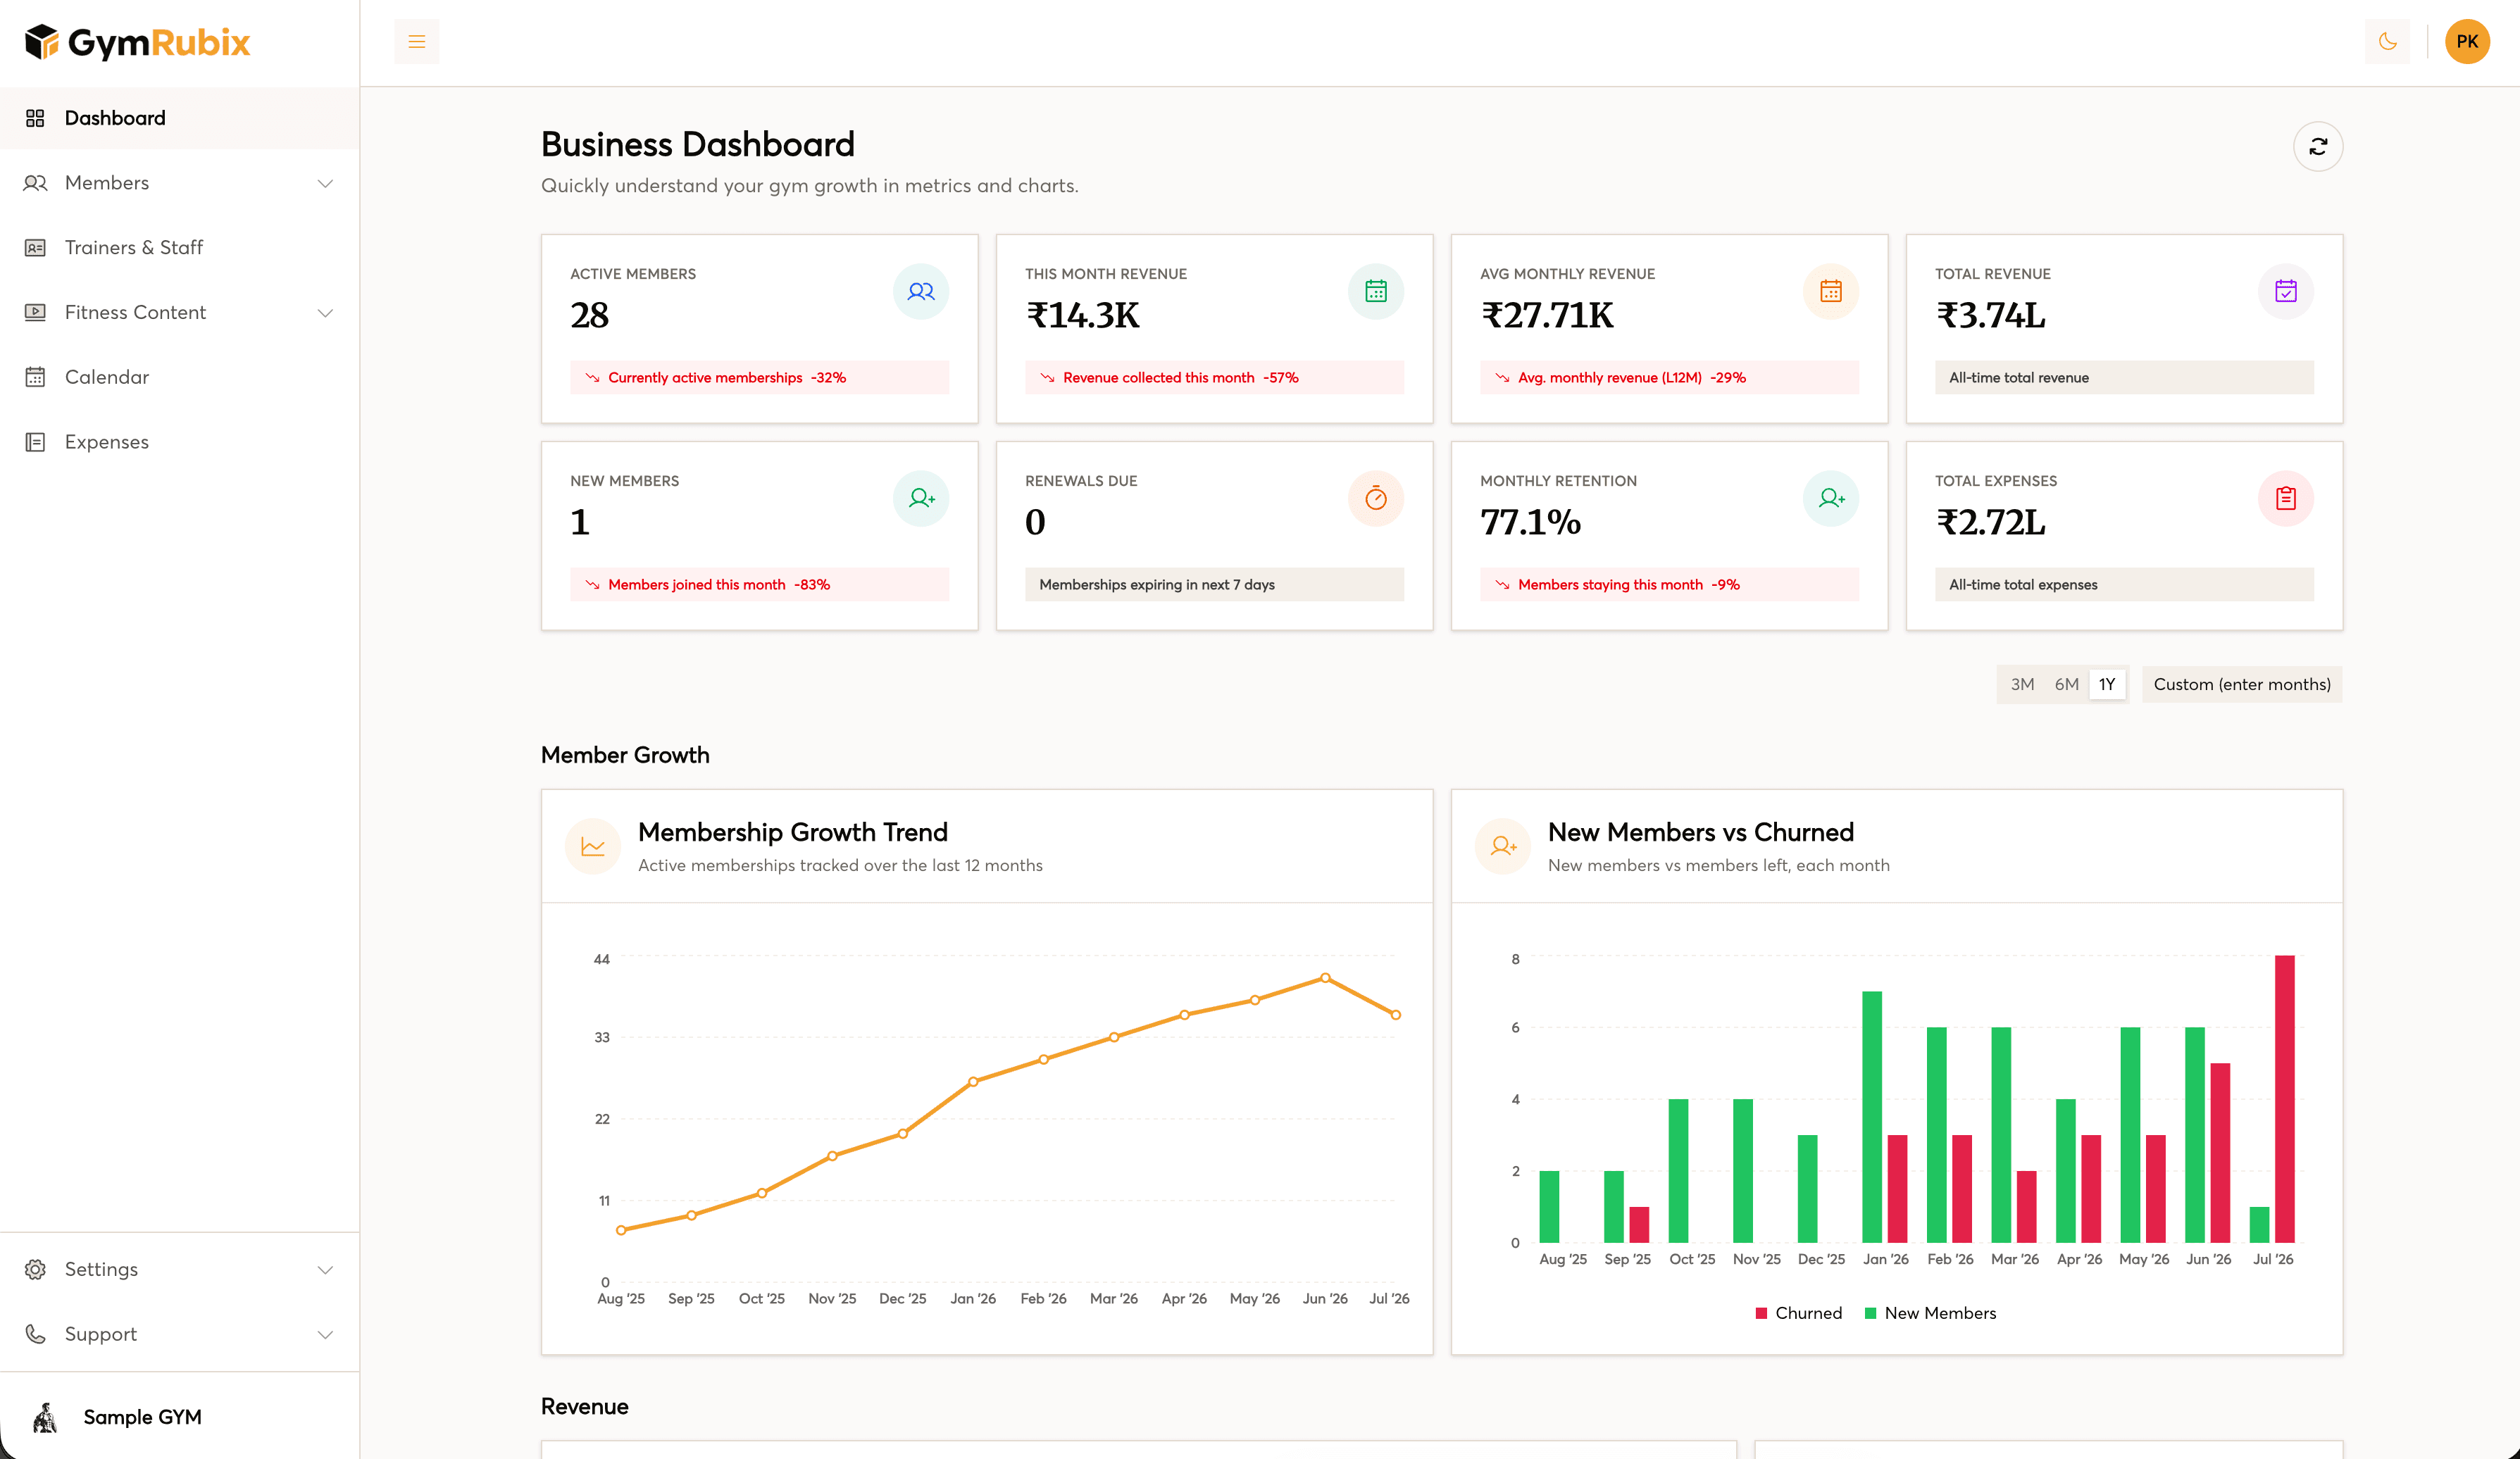Click the Dashboard grid icon in sidebar
The image size is (2520, 1459).
point(35,118)
